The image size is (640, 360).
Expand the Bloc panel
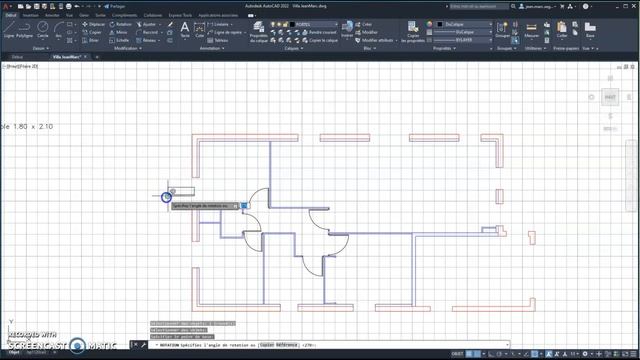(369, 49)
